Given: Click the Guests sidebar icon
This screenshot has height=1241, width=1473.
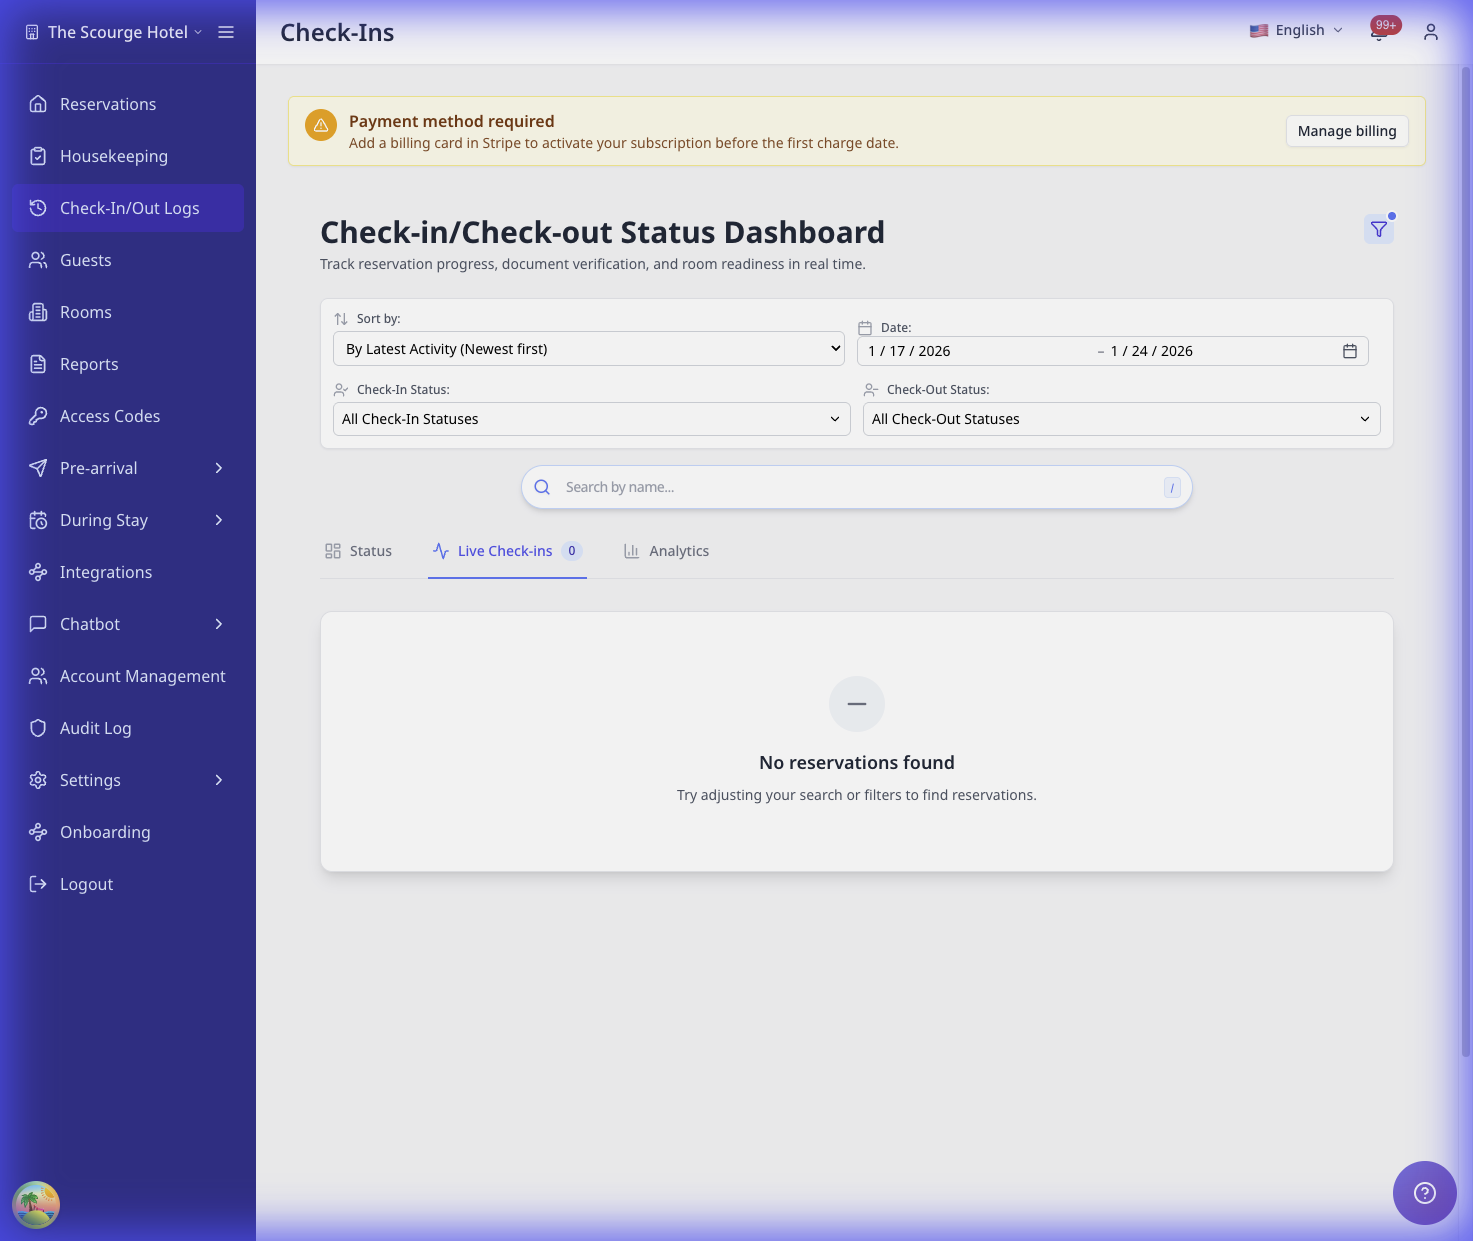Looking at the screenshot, I should 37,260.
